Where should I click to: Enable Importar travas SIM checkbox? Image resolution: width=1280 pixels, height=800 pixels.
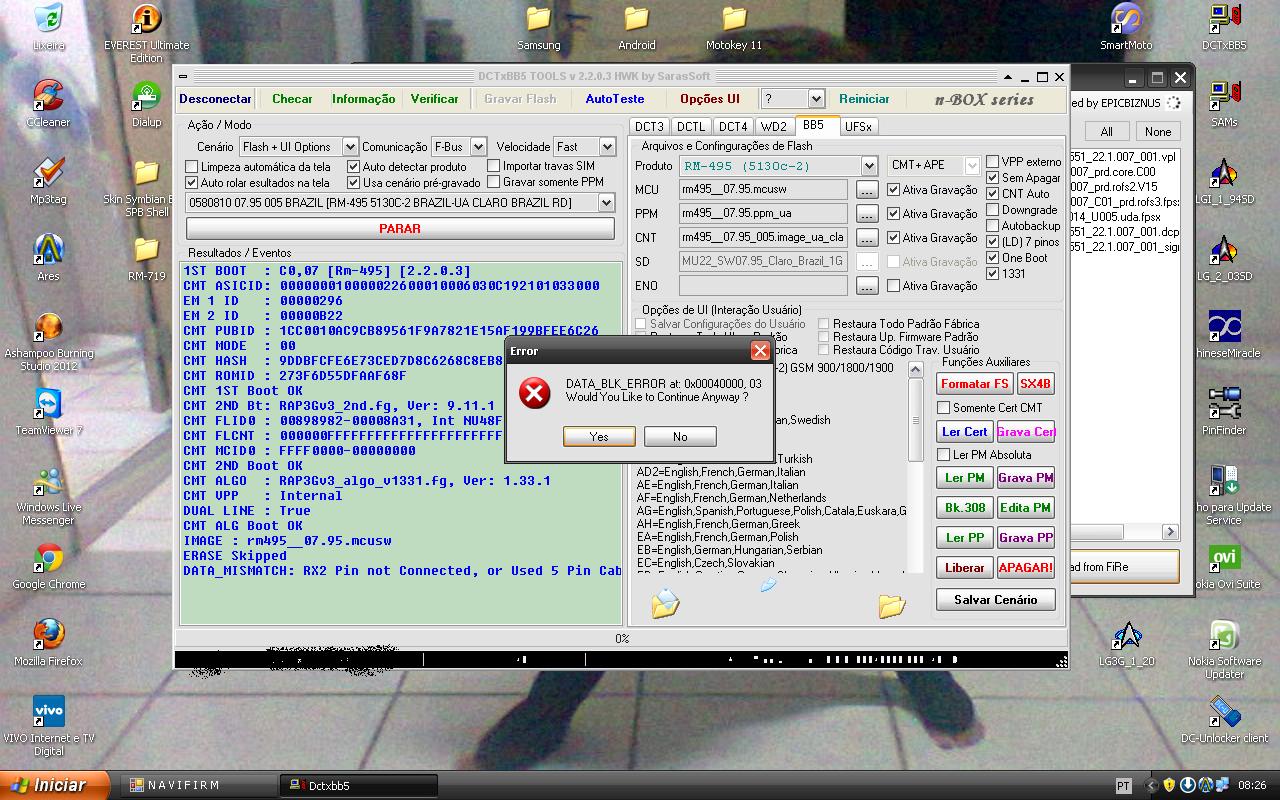click(494, 166)
